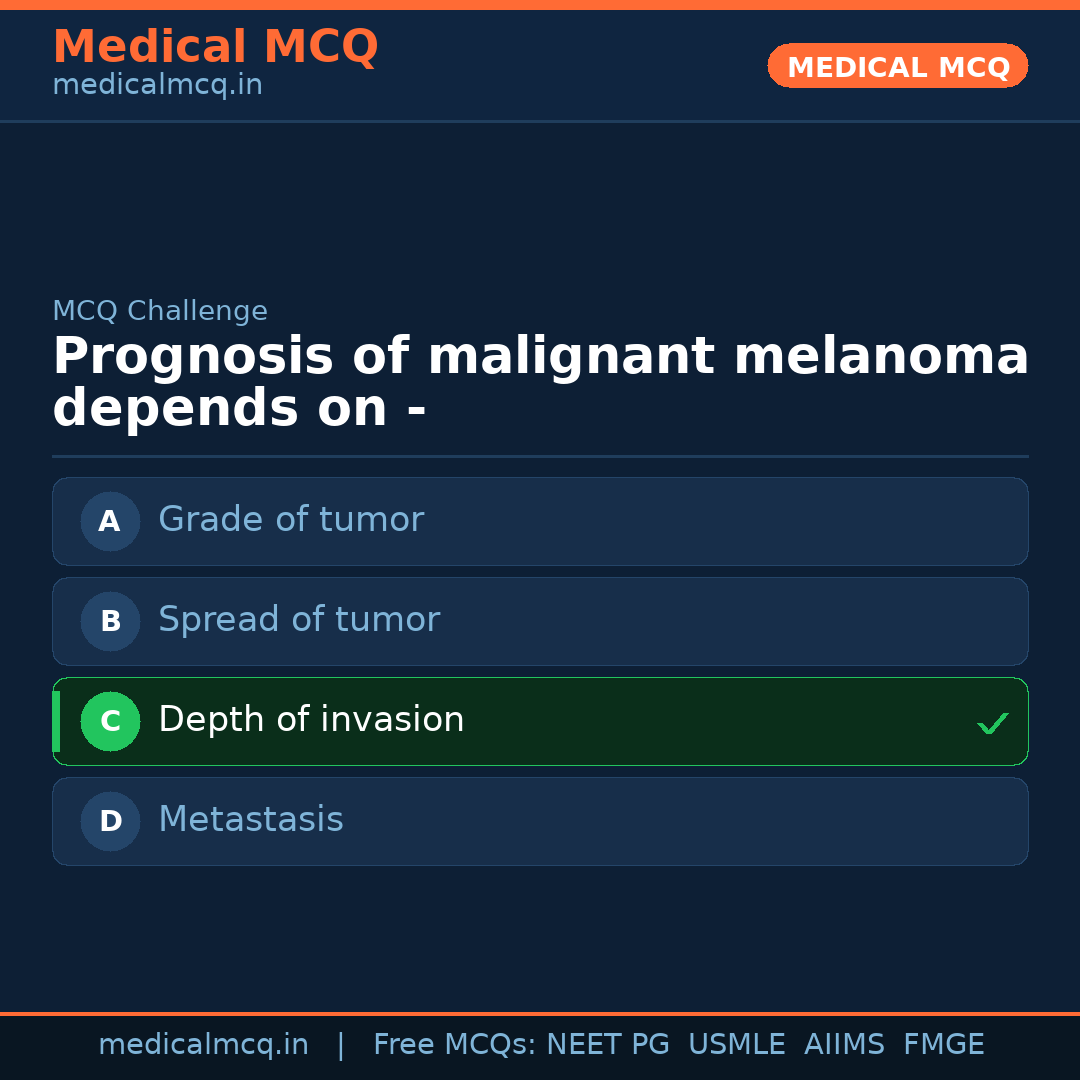Screen dimensions: 1080x1080
Task: Click the green C circle badge
Action: pyautogui.click(x=110, y=721)
